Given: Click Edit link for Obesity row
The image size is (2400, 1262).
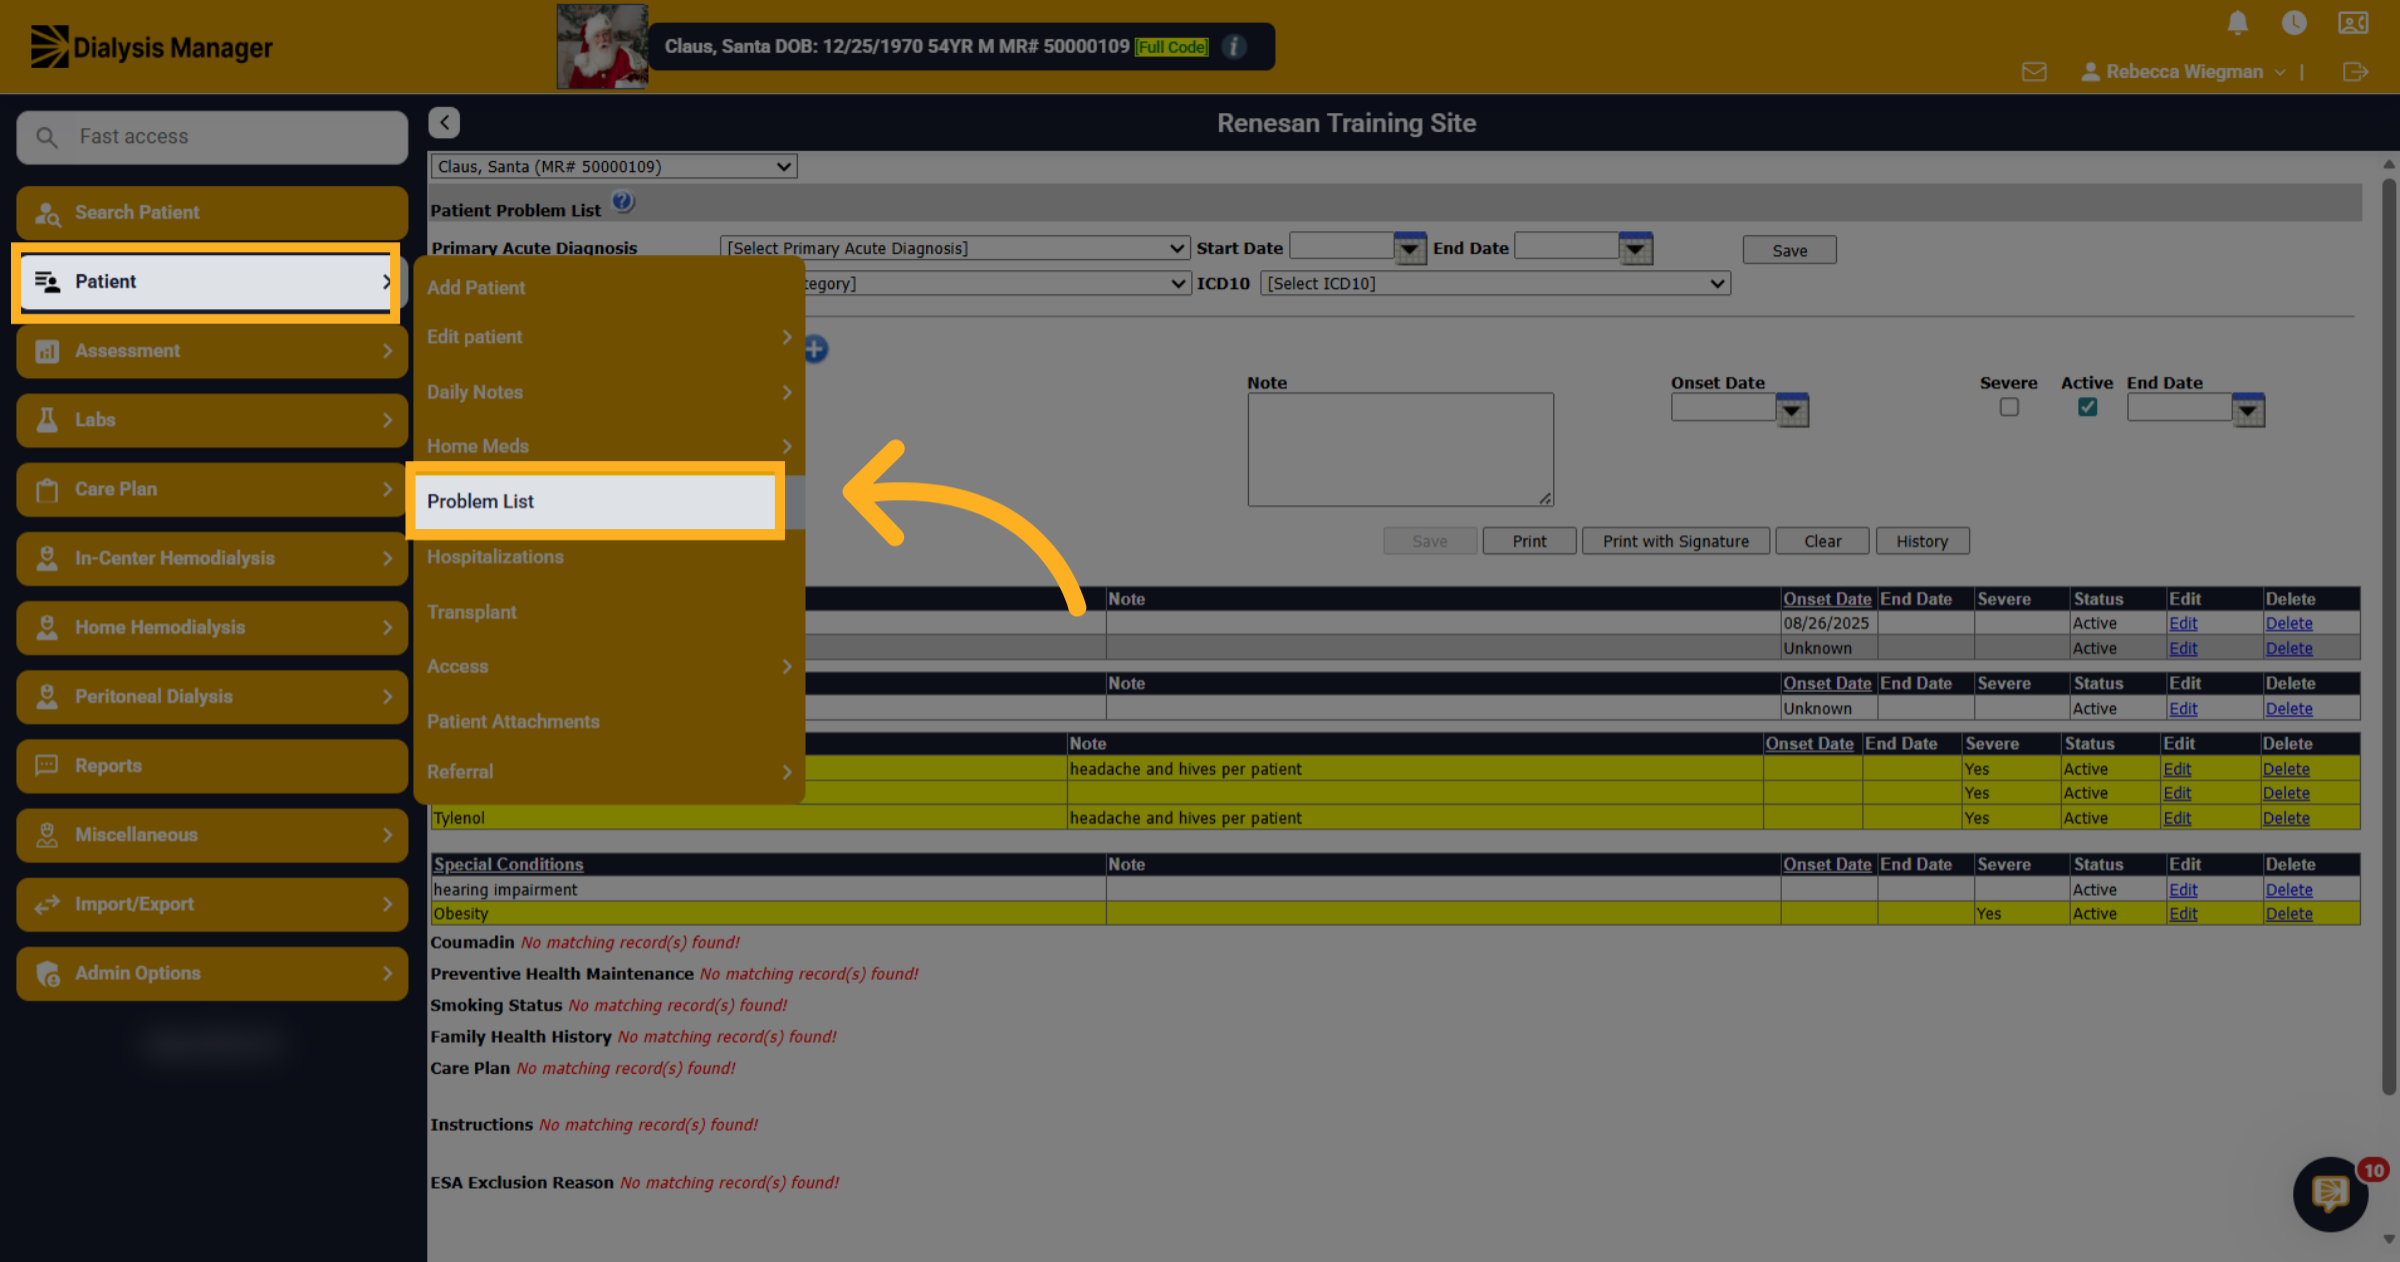Looking at the screenshot, I should point(2183,914).
